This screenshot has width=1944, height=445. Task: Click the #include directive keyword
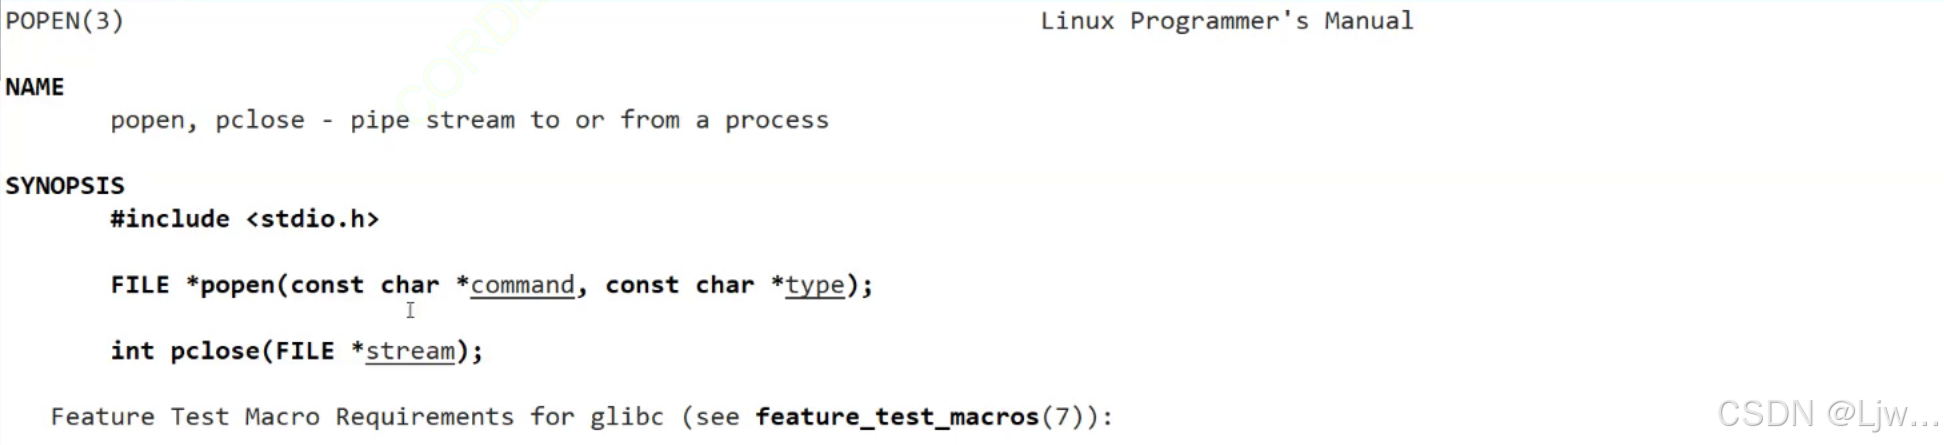(x=170, y=219)
